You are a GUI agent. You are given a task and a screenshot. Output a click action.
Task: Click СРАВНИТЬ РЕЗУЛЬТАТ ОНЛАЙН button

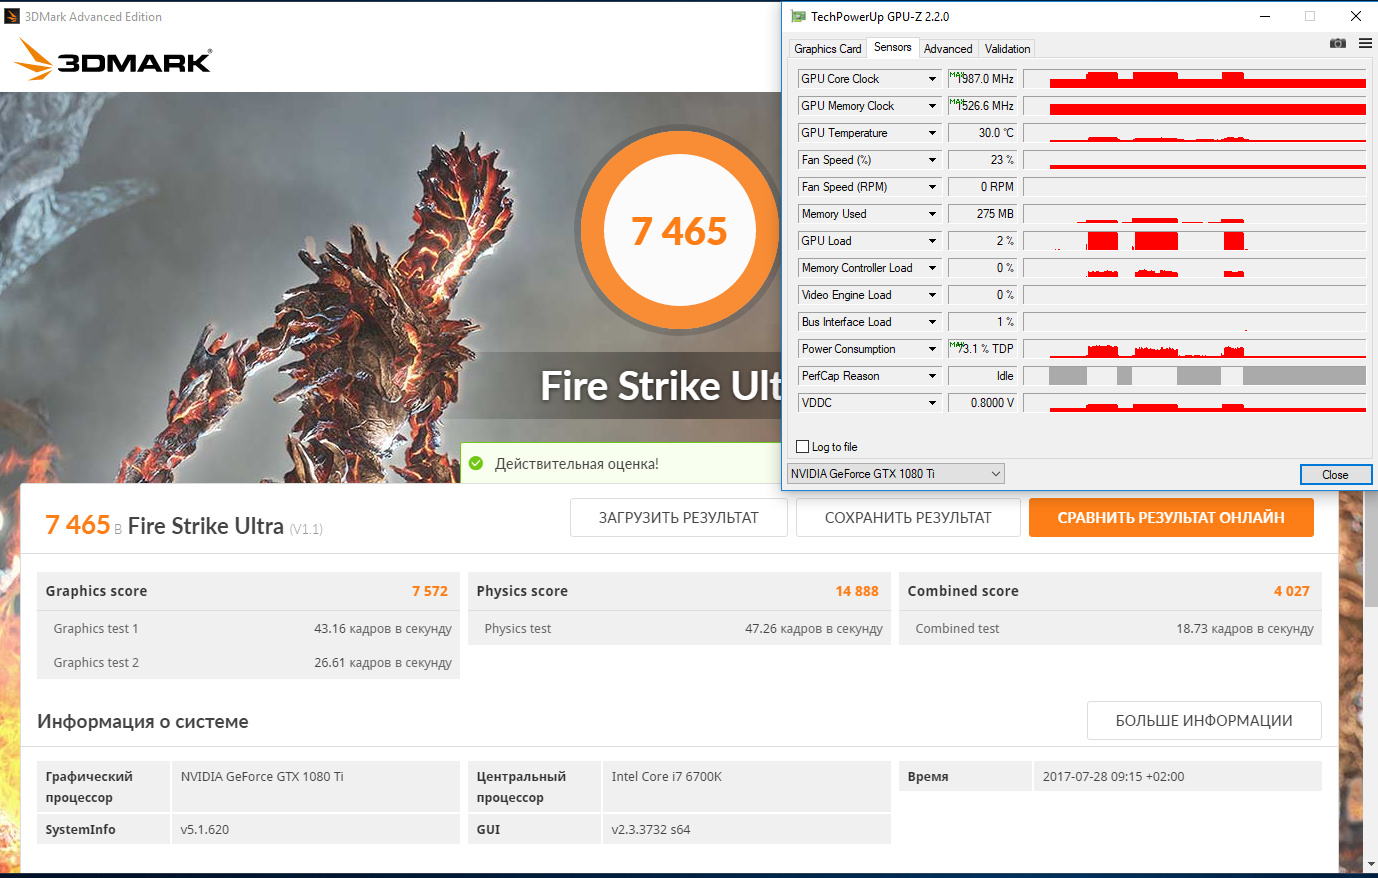1171,518
